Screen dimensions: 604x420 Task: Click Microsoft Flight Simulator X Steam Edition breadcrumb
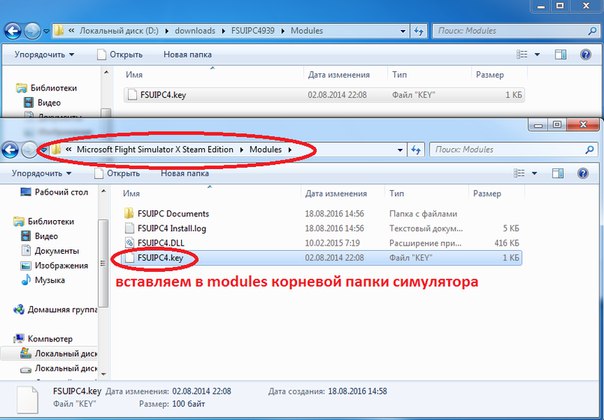tap(155, 150)
